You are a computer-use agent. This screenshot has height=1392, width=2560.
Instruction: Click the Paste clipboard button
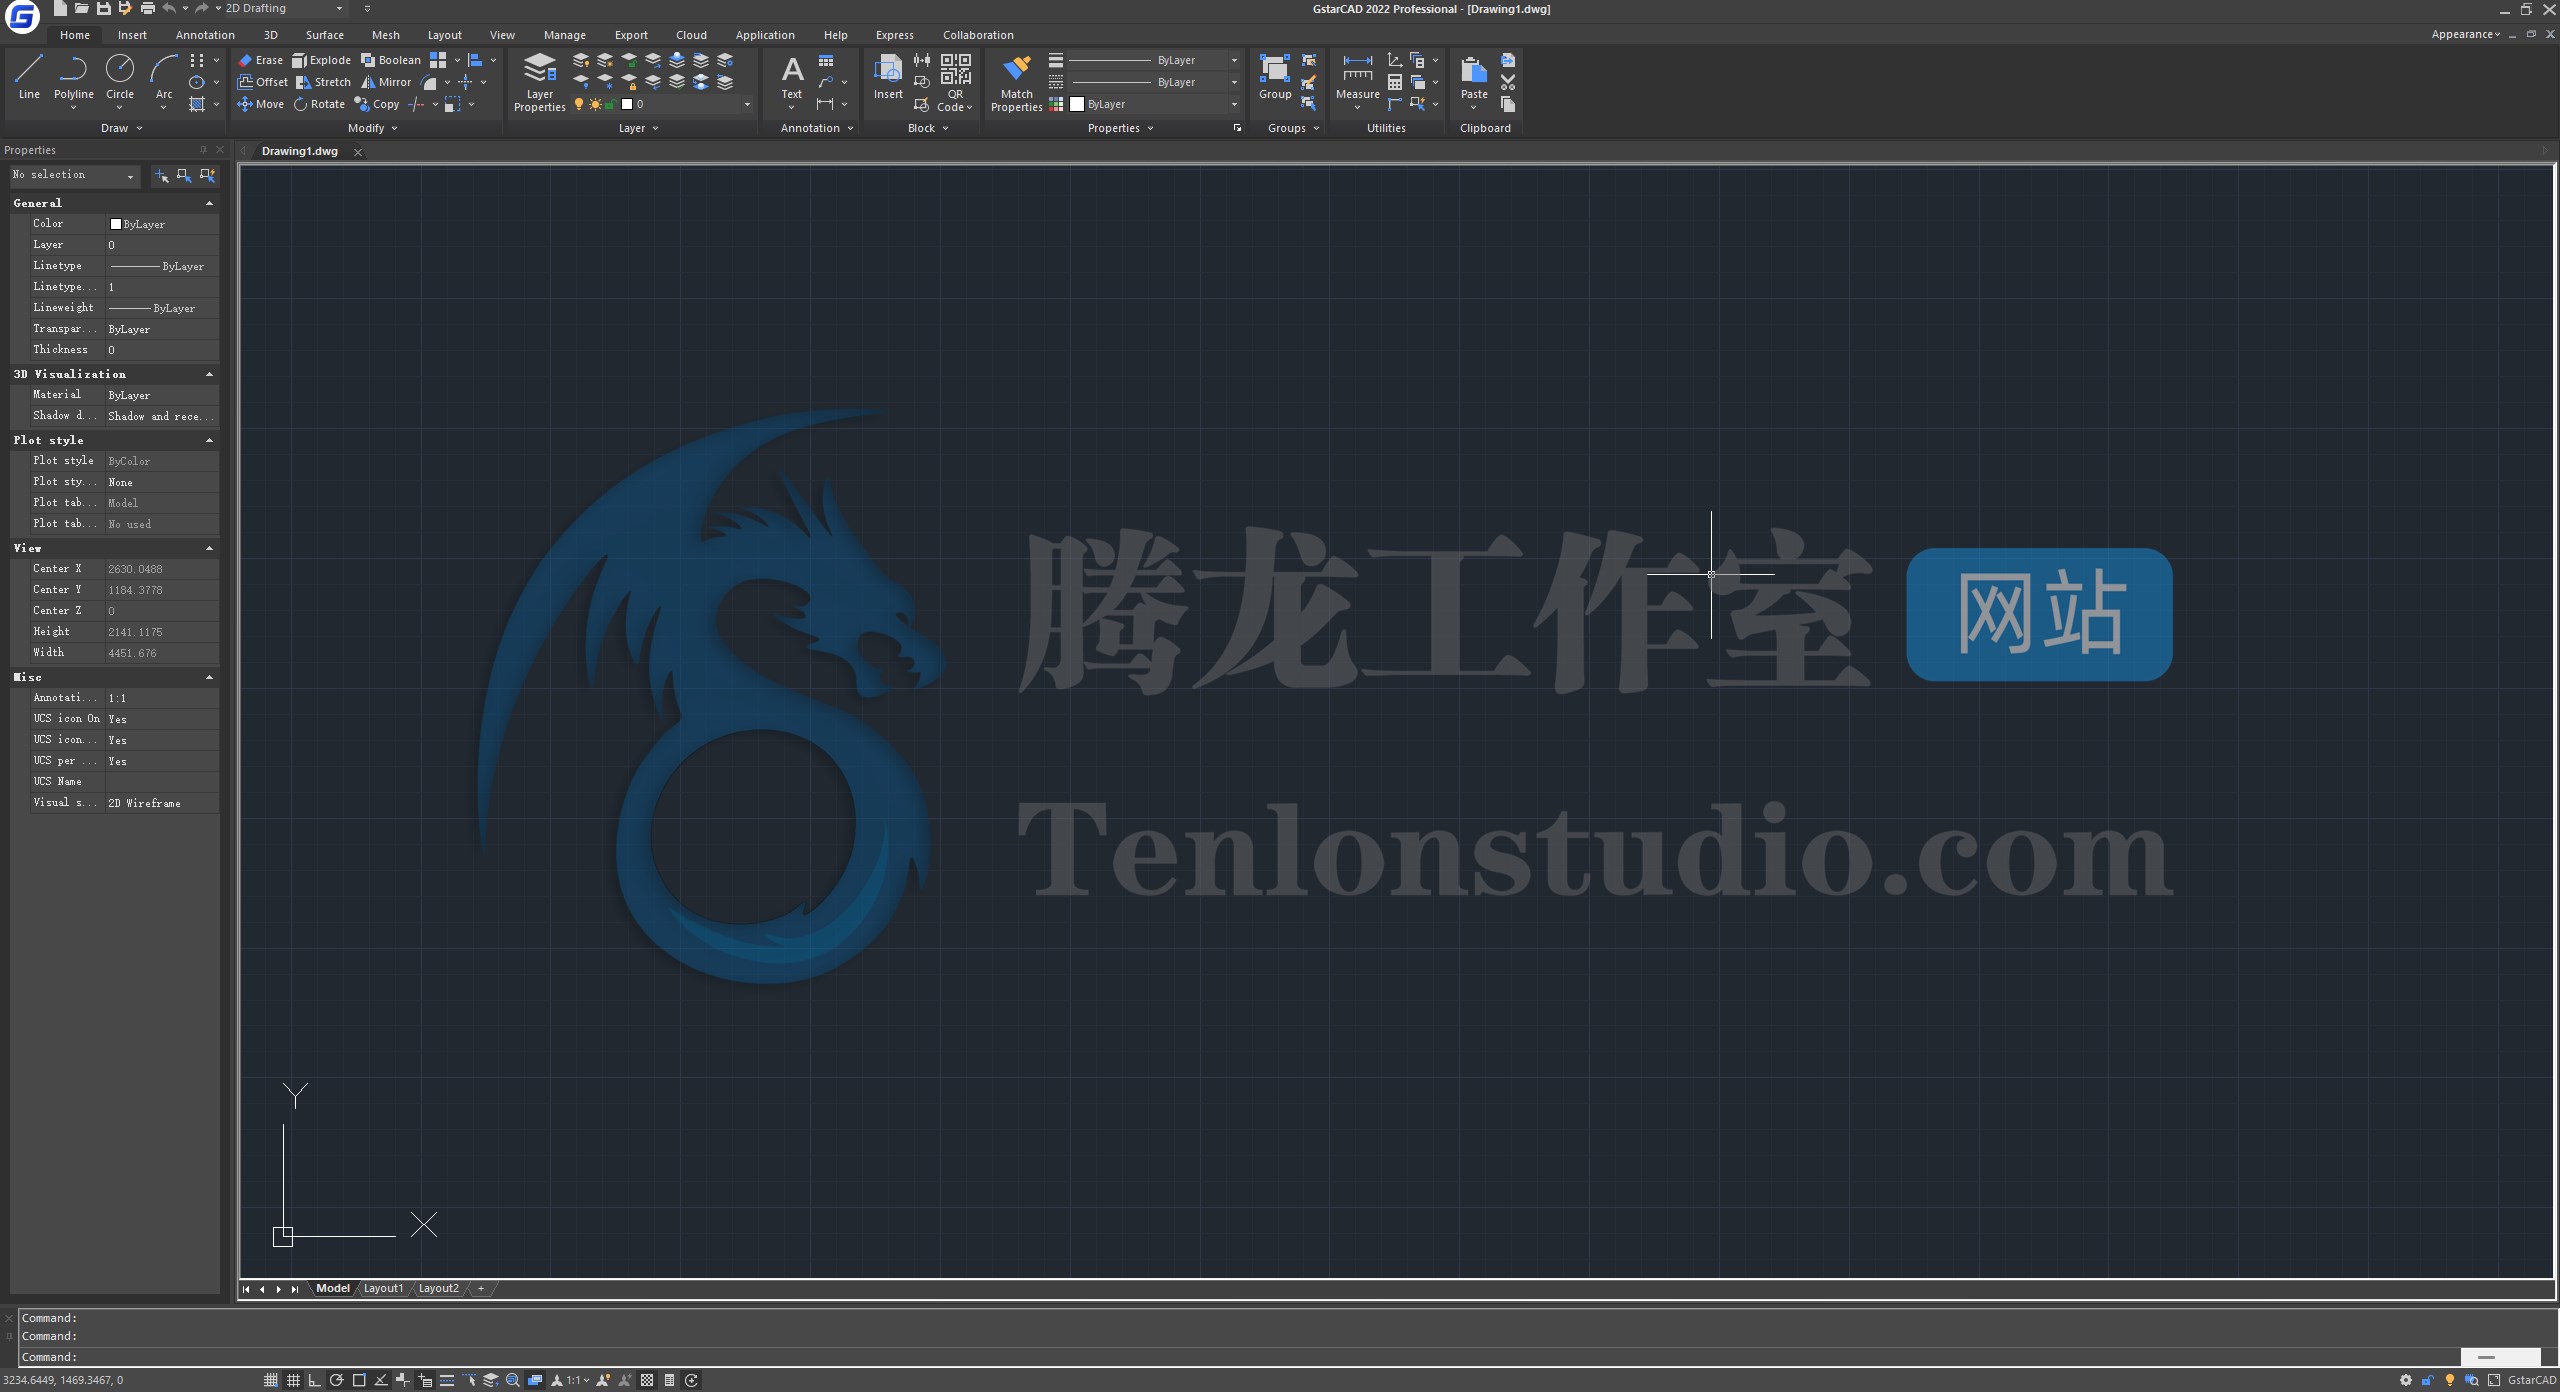click(x=1474, y=80)
